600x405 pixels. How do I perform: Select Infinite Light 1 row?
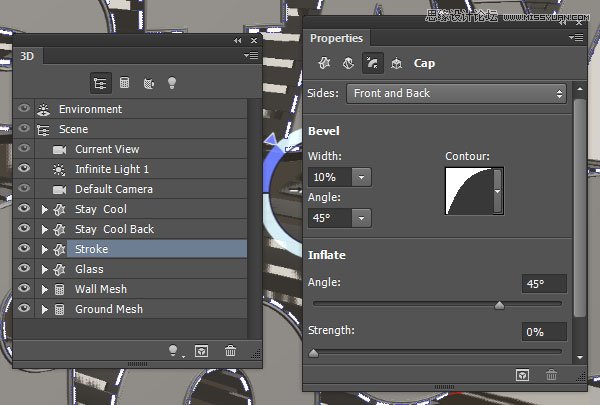(141, 169)
